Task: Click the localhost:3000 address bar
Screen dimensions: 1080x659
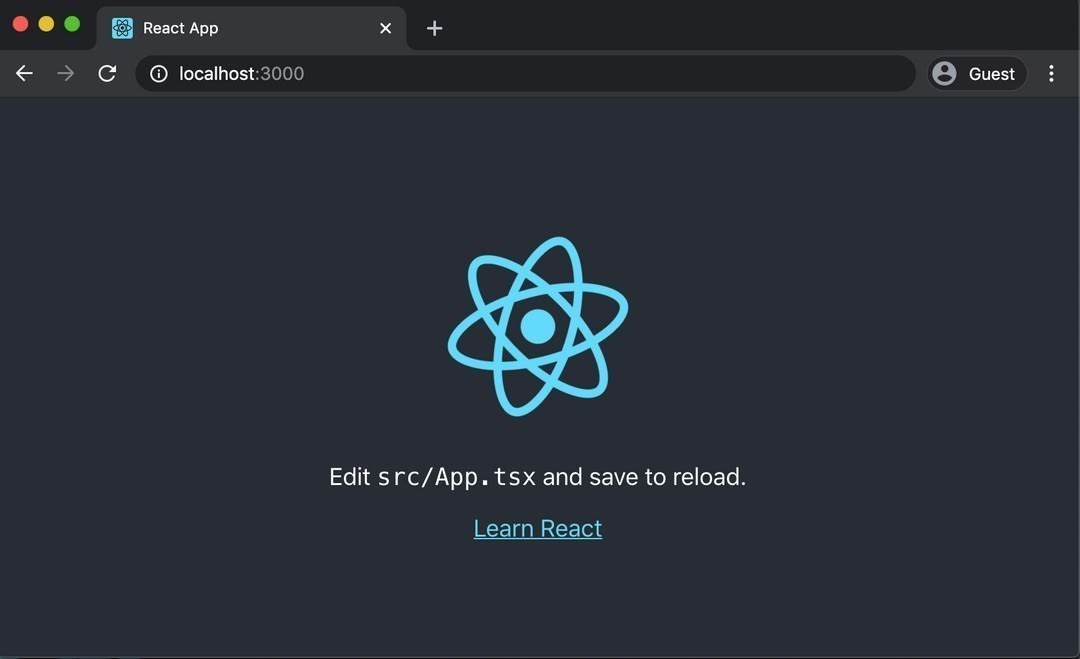Action: coord(400,73)
